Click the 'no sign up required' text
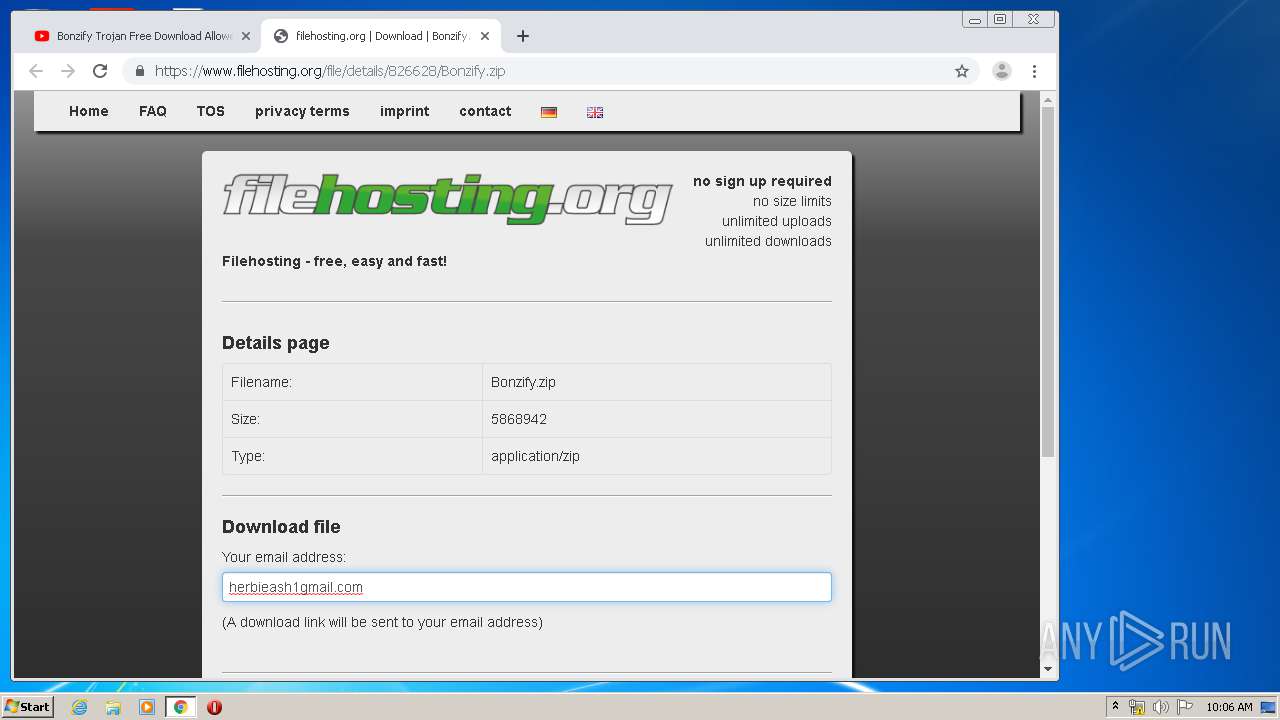 point(762,181)
